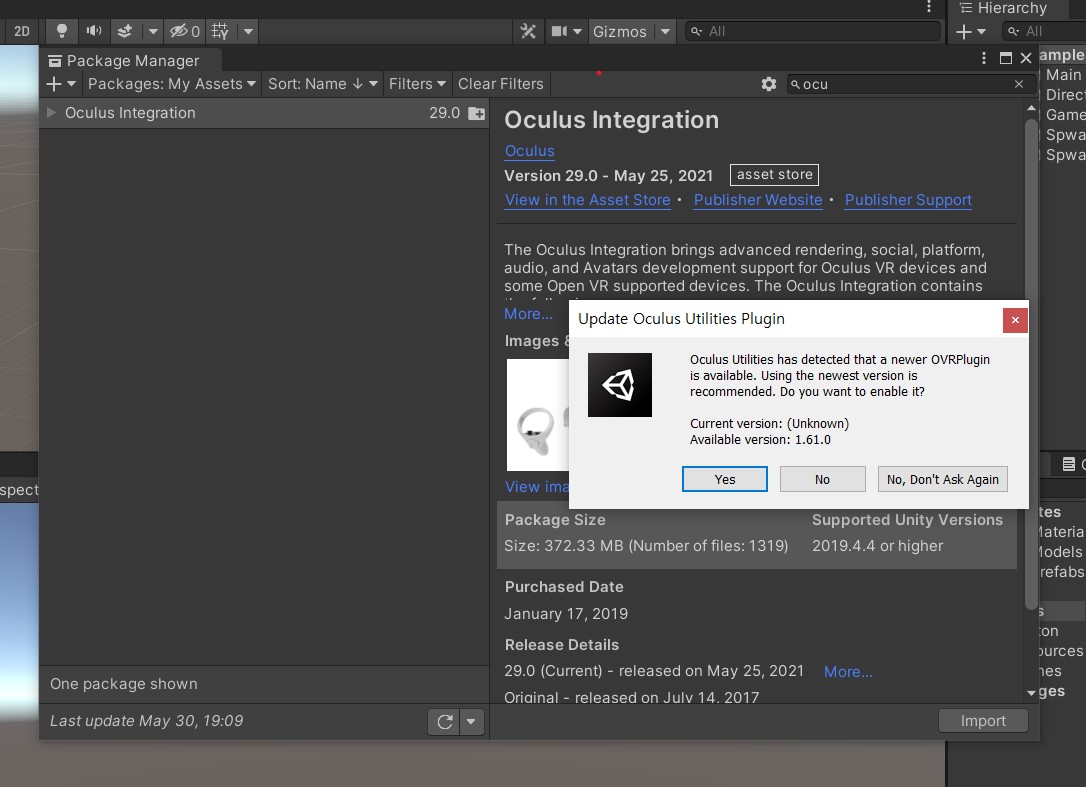1086x787 pixels.
Task: Open Package Manager settings gear
Action: (769, 84)
